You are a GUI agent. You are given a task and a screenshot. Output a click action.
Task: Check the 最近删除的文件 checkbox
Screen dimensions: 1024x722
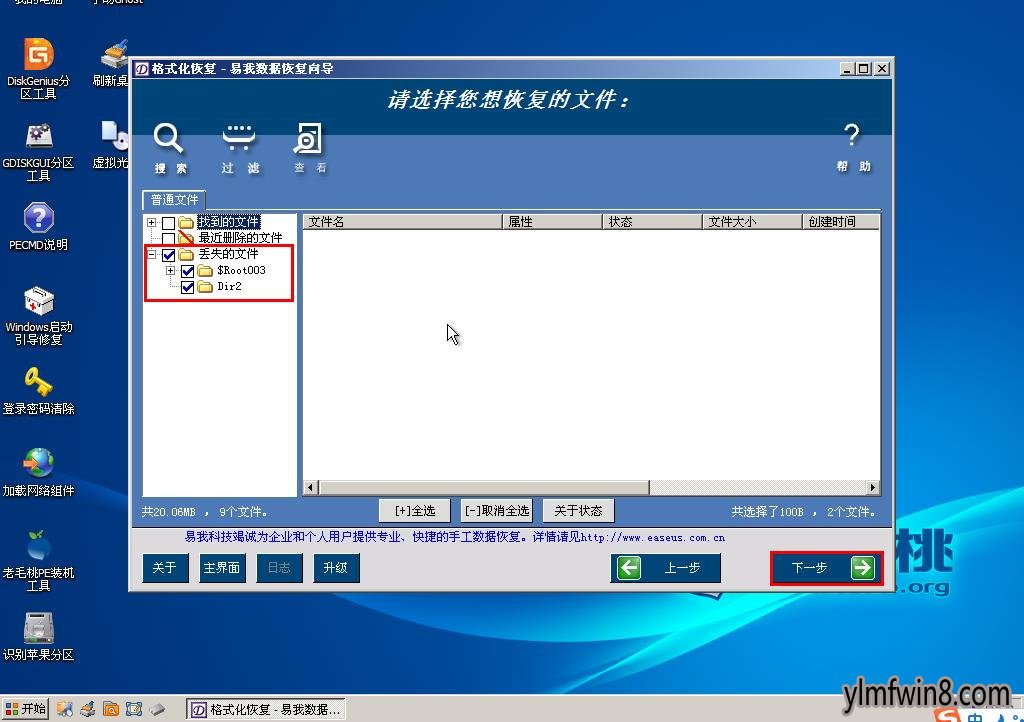168,239
